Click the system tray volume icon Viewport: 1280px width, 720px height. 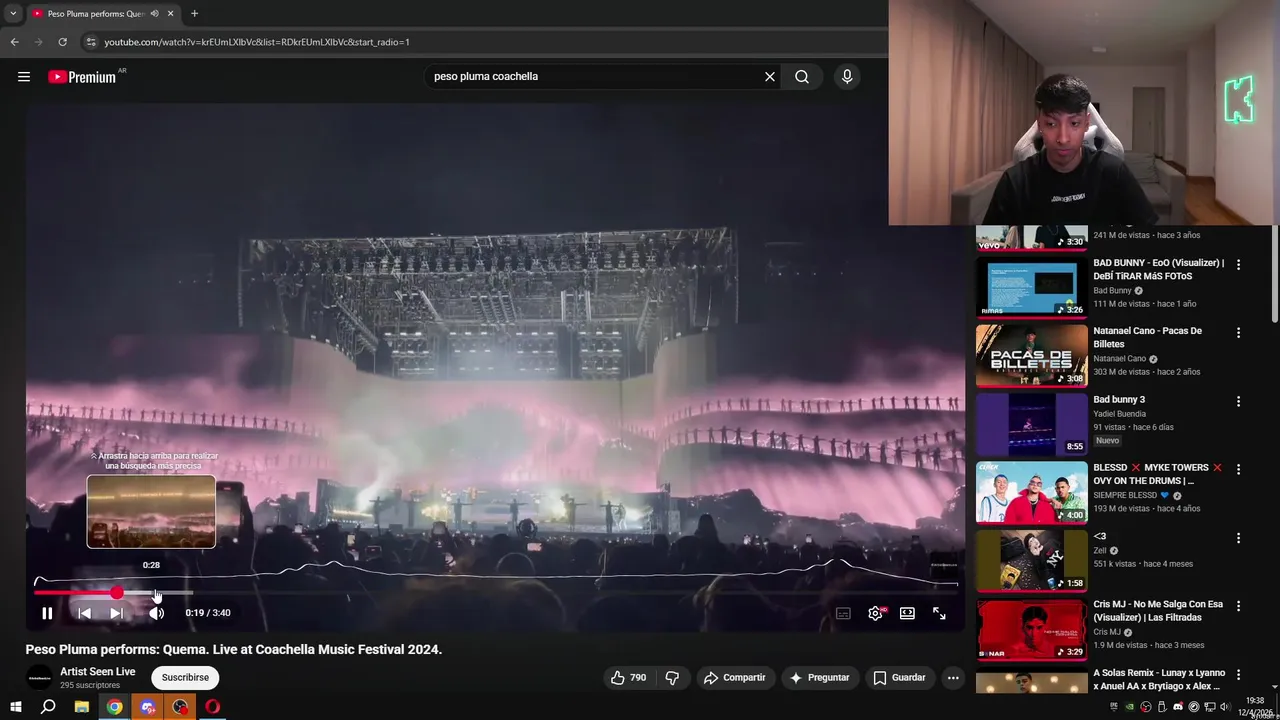(x=1224, y=707)
